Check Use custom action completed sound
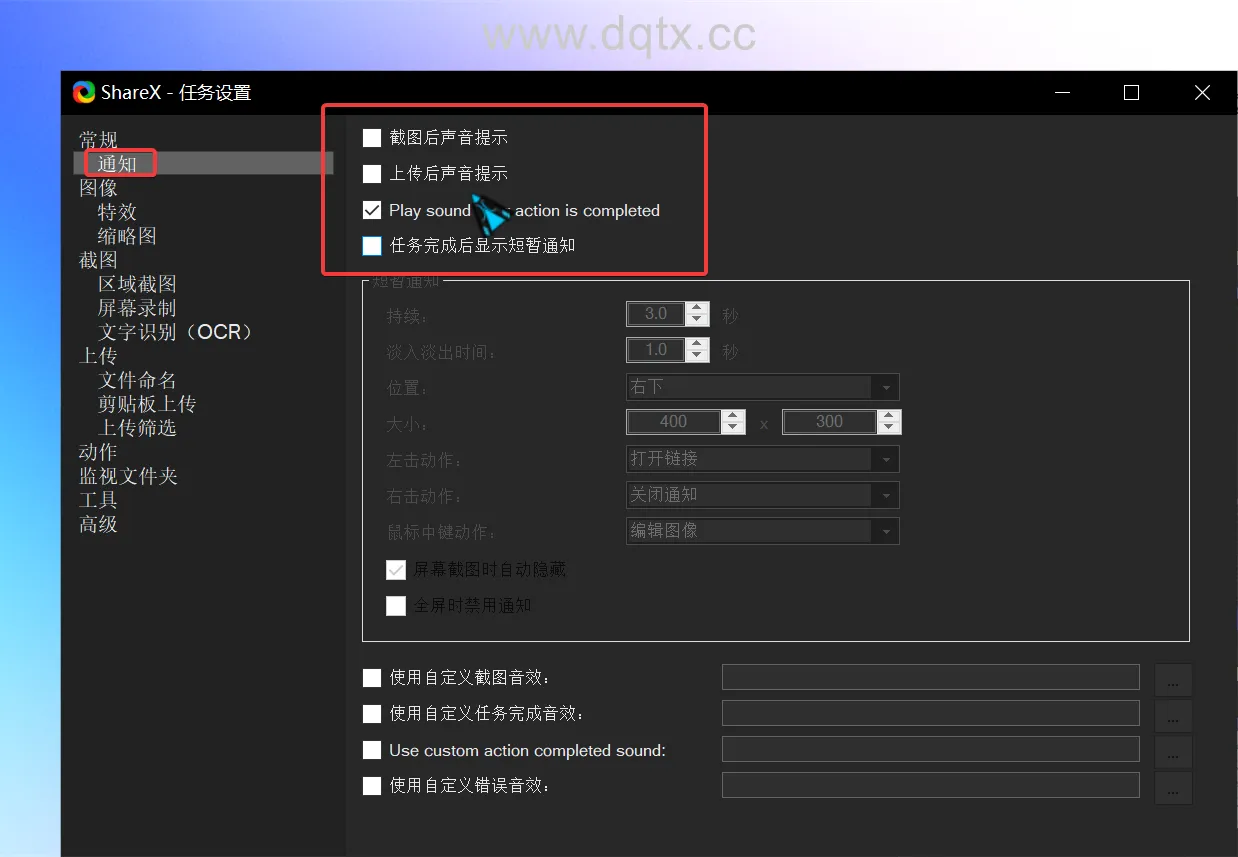The height and width of the screenshot is (857, 1238). click(372, 750)
